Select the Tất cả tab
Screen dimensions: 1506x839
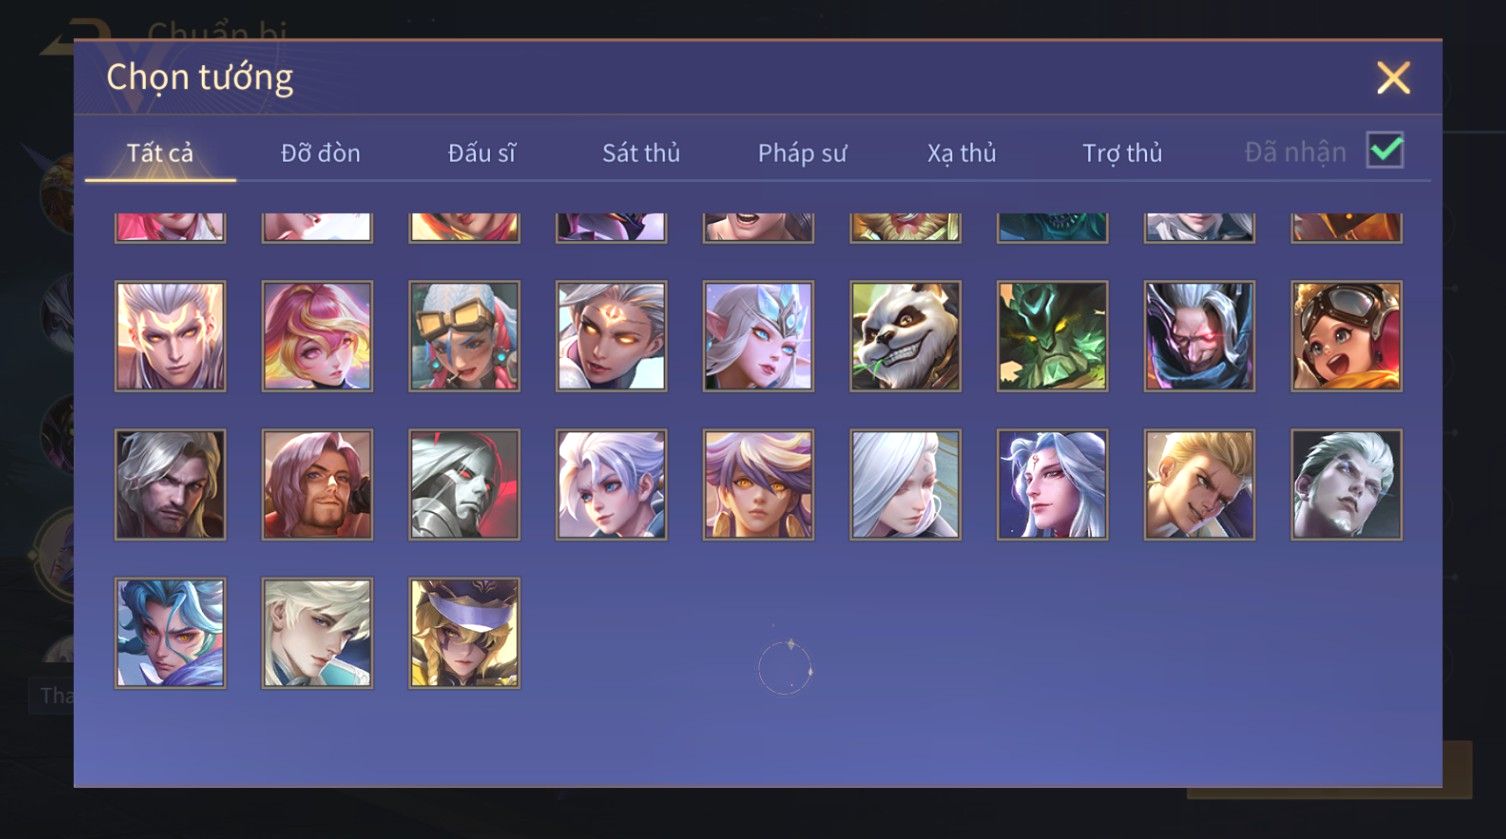[160, 153]
